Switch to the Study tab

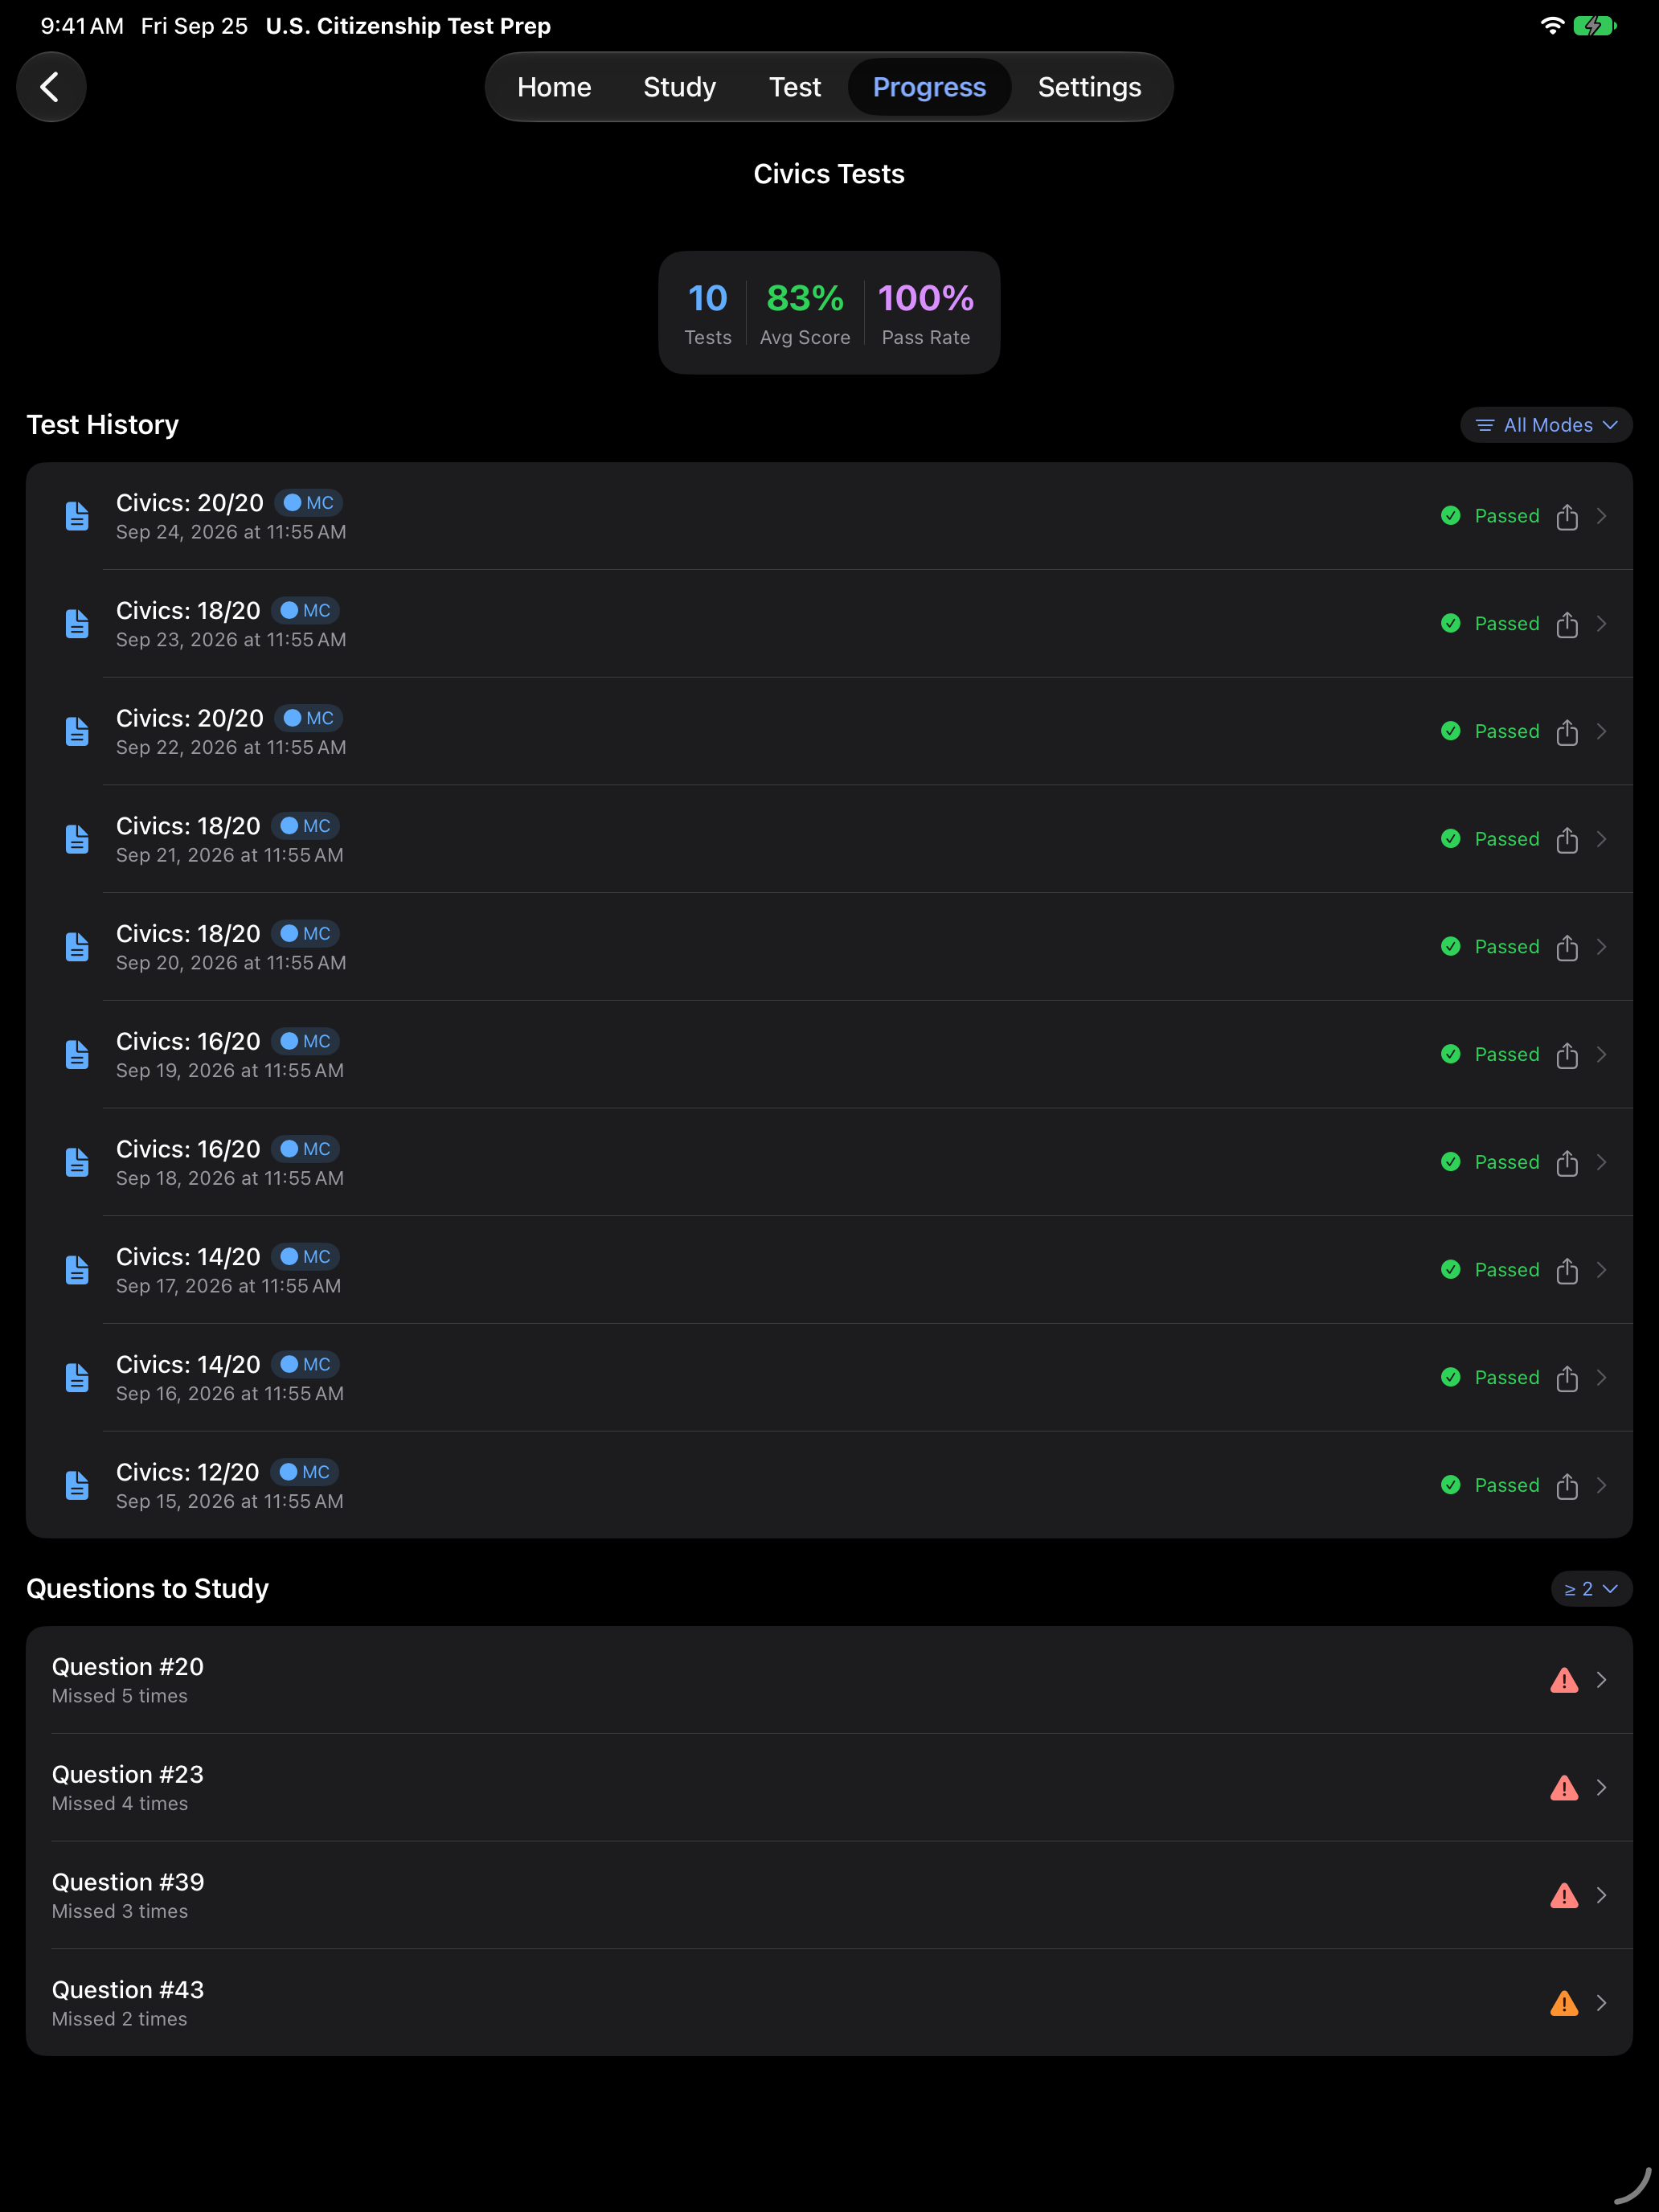point(679,87)
